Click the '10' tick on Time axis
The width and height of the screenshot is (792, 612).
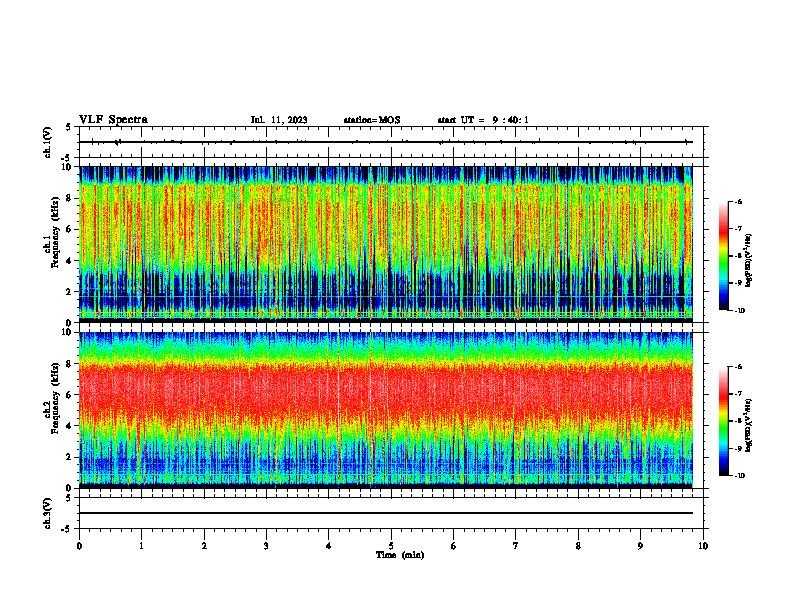click(703, 546)
